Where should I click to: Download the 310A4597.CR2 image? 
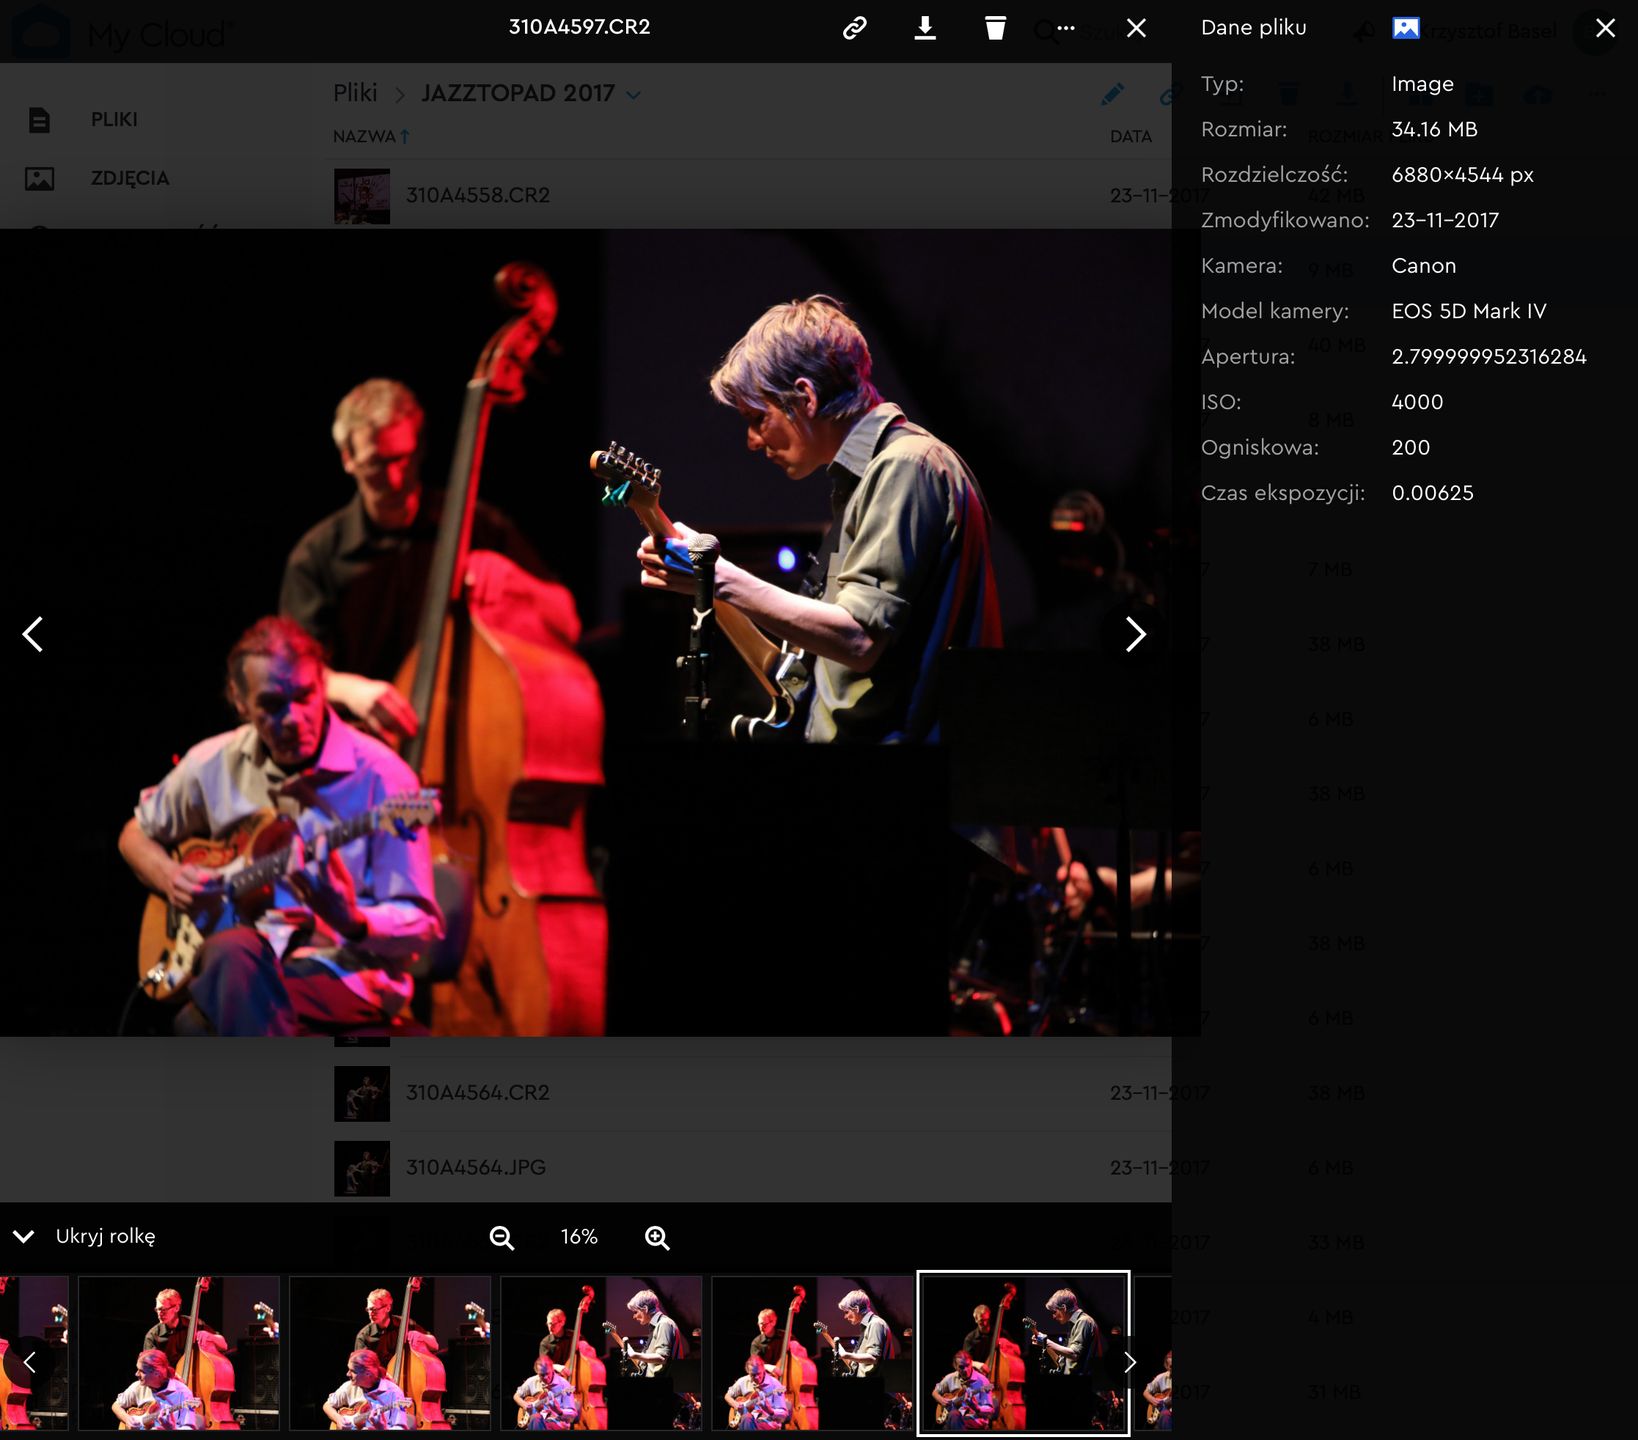pyautogui.click(x=925, y=28)
